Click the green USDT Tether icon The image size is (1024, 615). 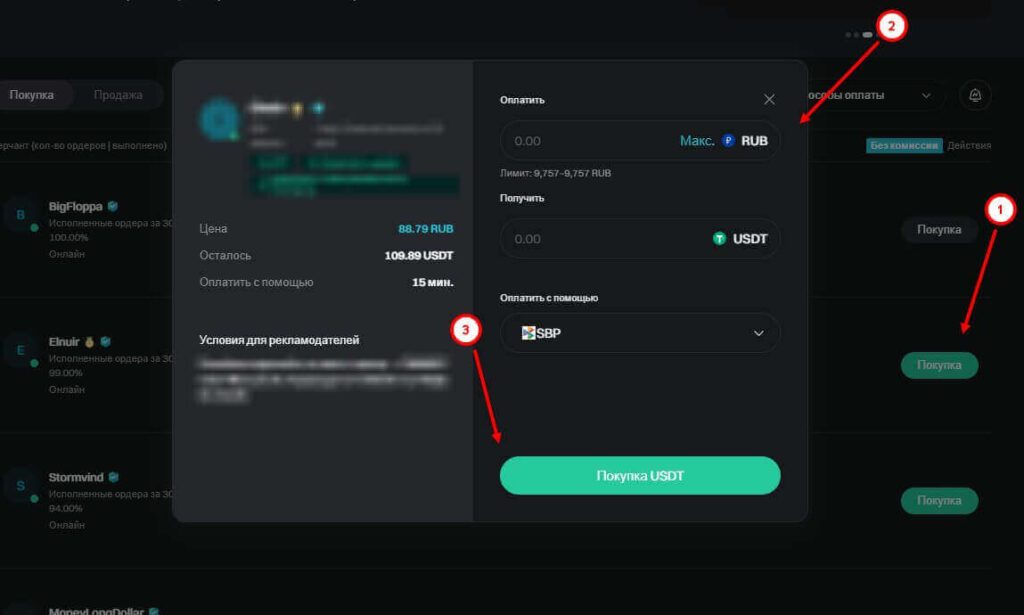coord(719,239)
